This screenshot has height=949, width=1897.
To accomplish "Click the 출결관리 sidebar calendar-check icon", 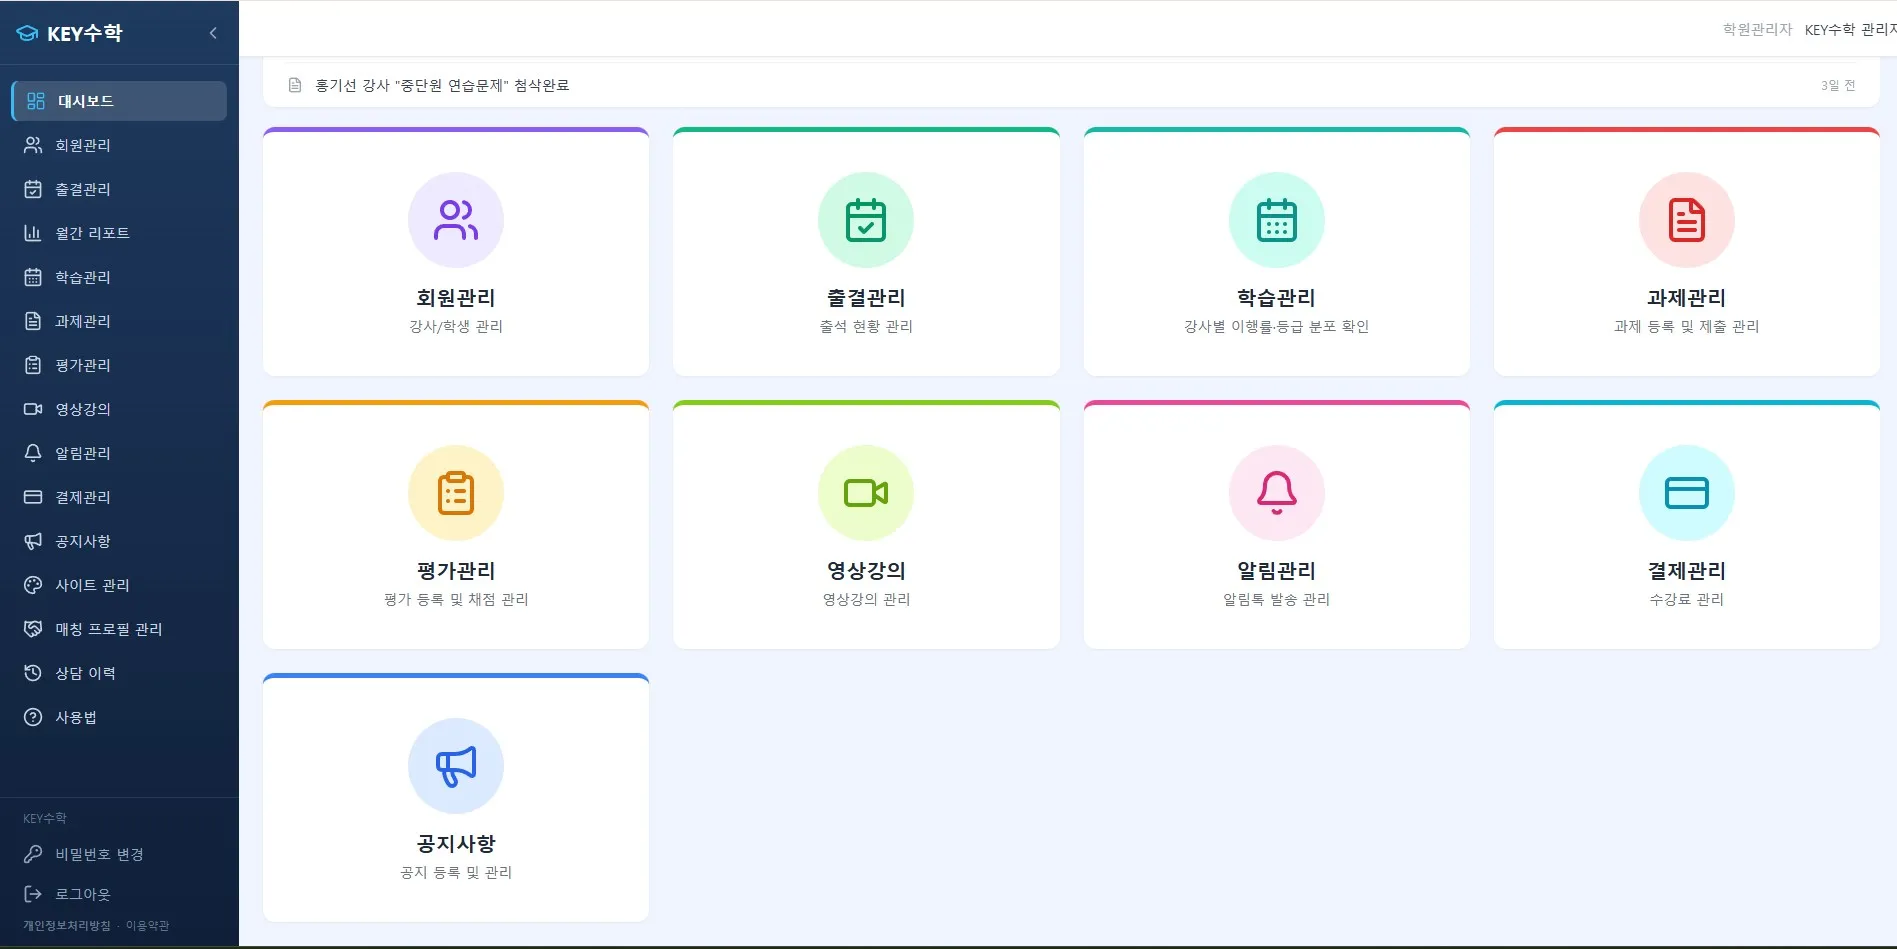I will click(x=33, y=189).
